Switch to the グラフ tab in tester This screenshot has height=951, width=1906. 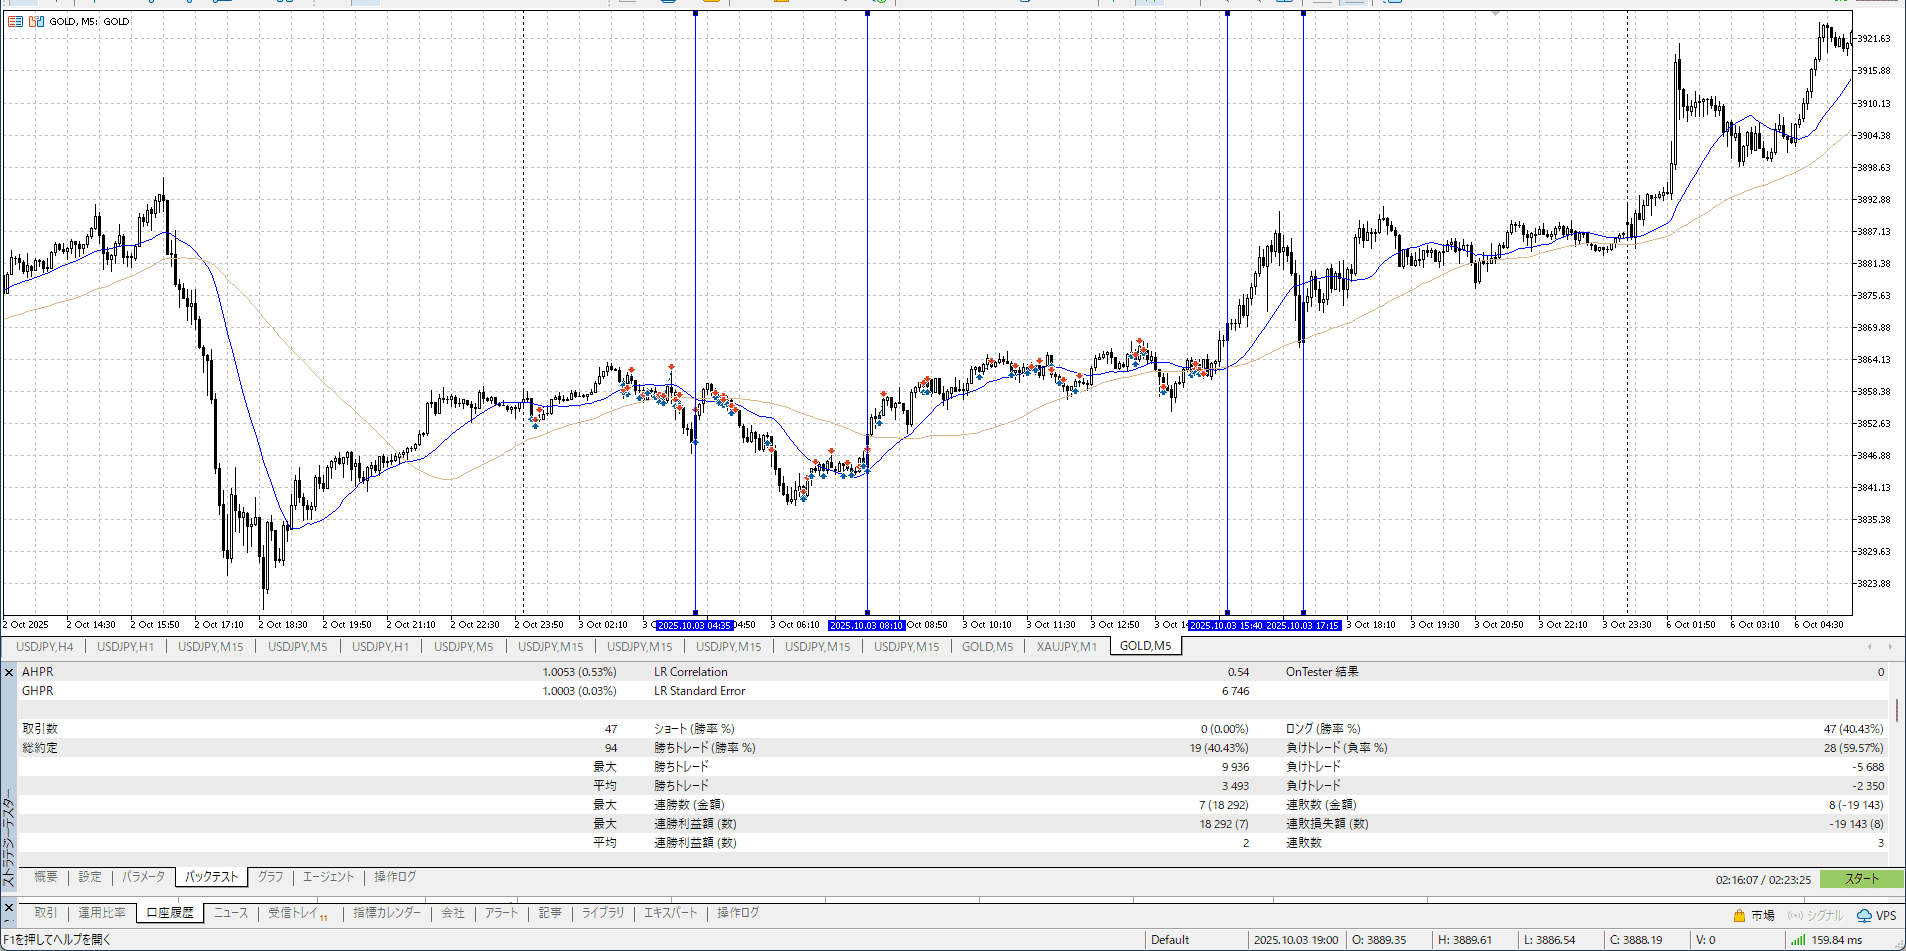[270, 877]
